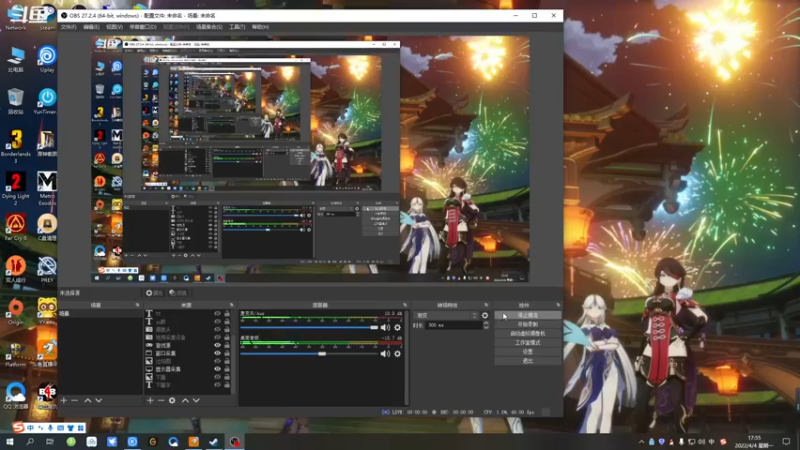Toggle lock on 窗口采集 source
The width and height of the screenshot is (800, 450).
(227, 353)
